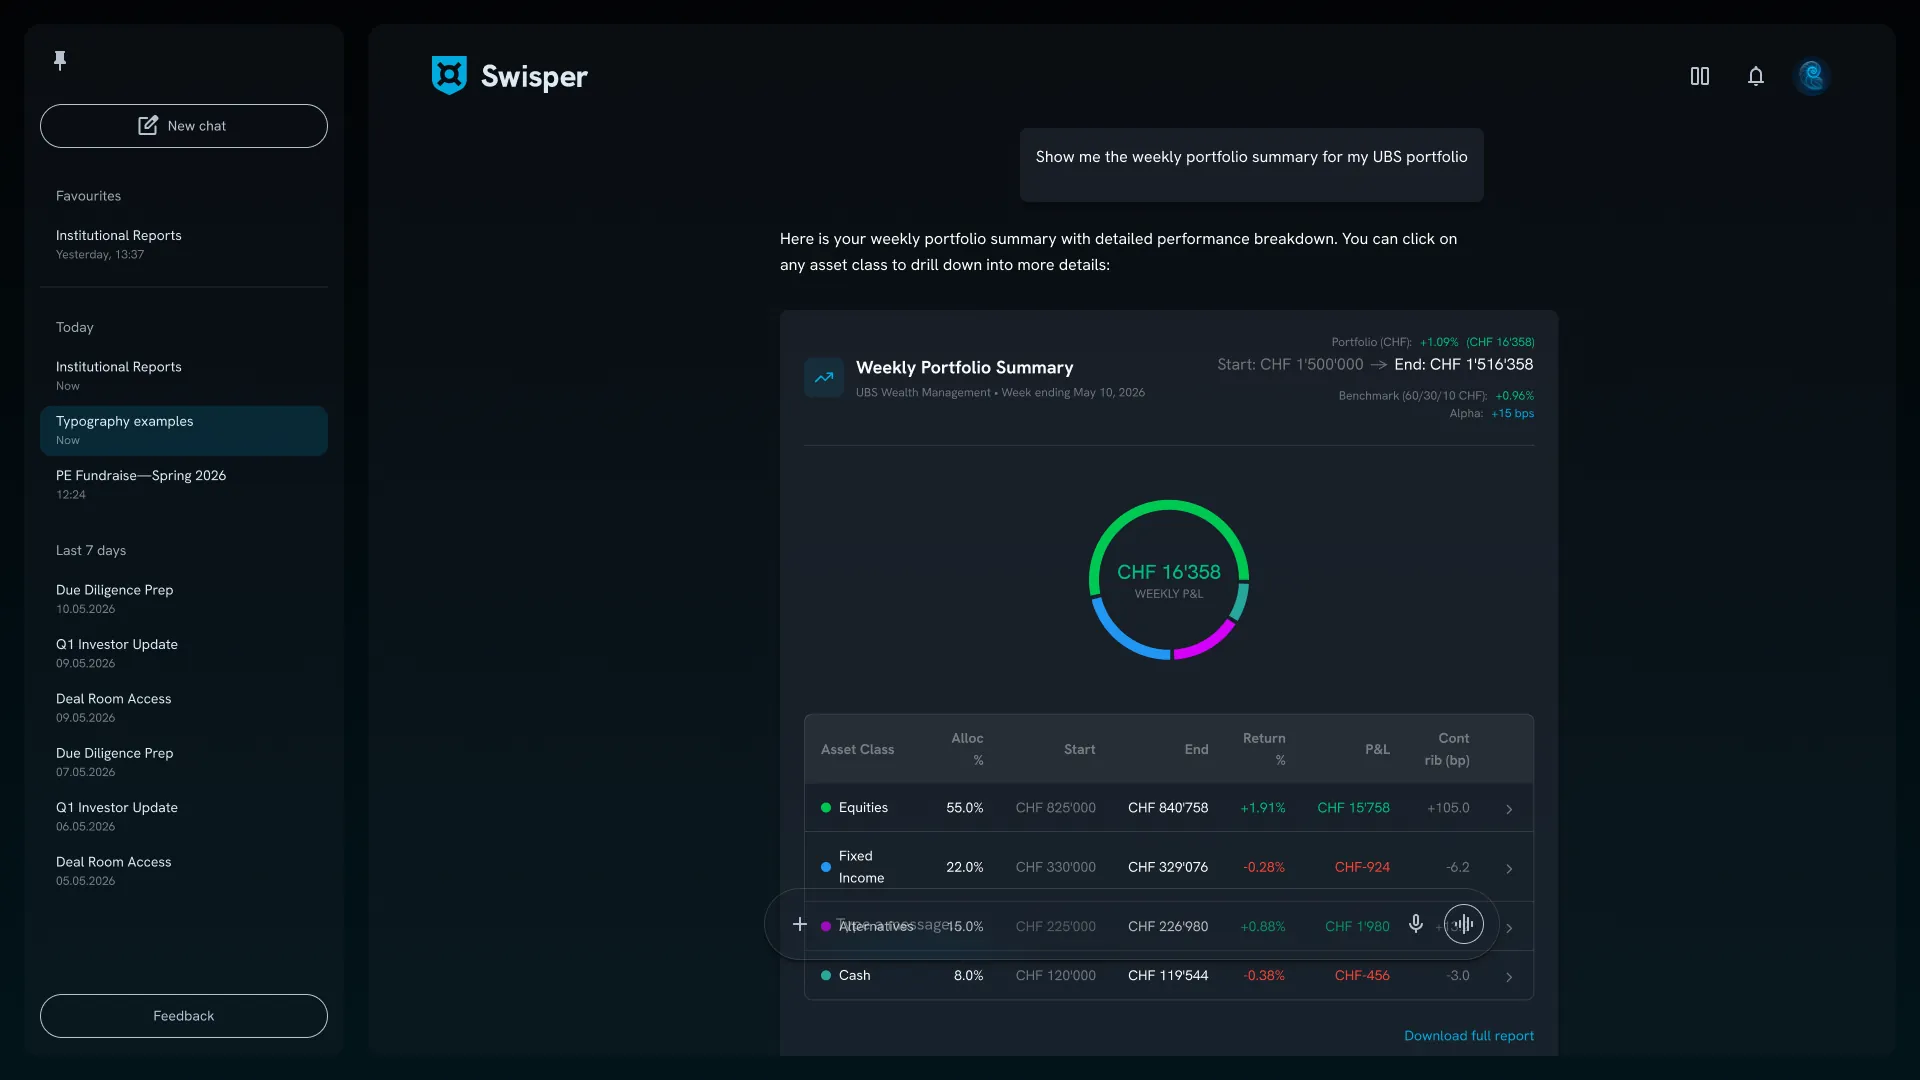Open the user profile avatar
Image resolution: width=1920 pixels, height=1080 pixels.
pyautogui.click(x=1812, y=76)
